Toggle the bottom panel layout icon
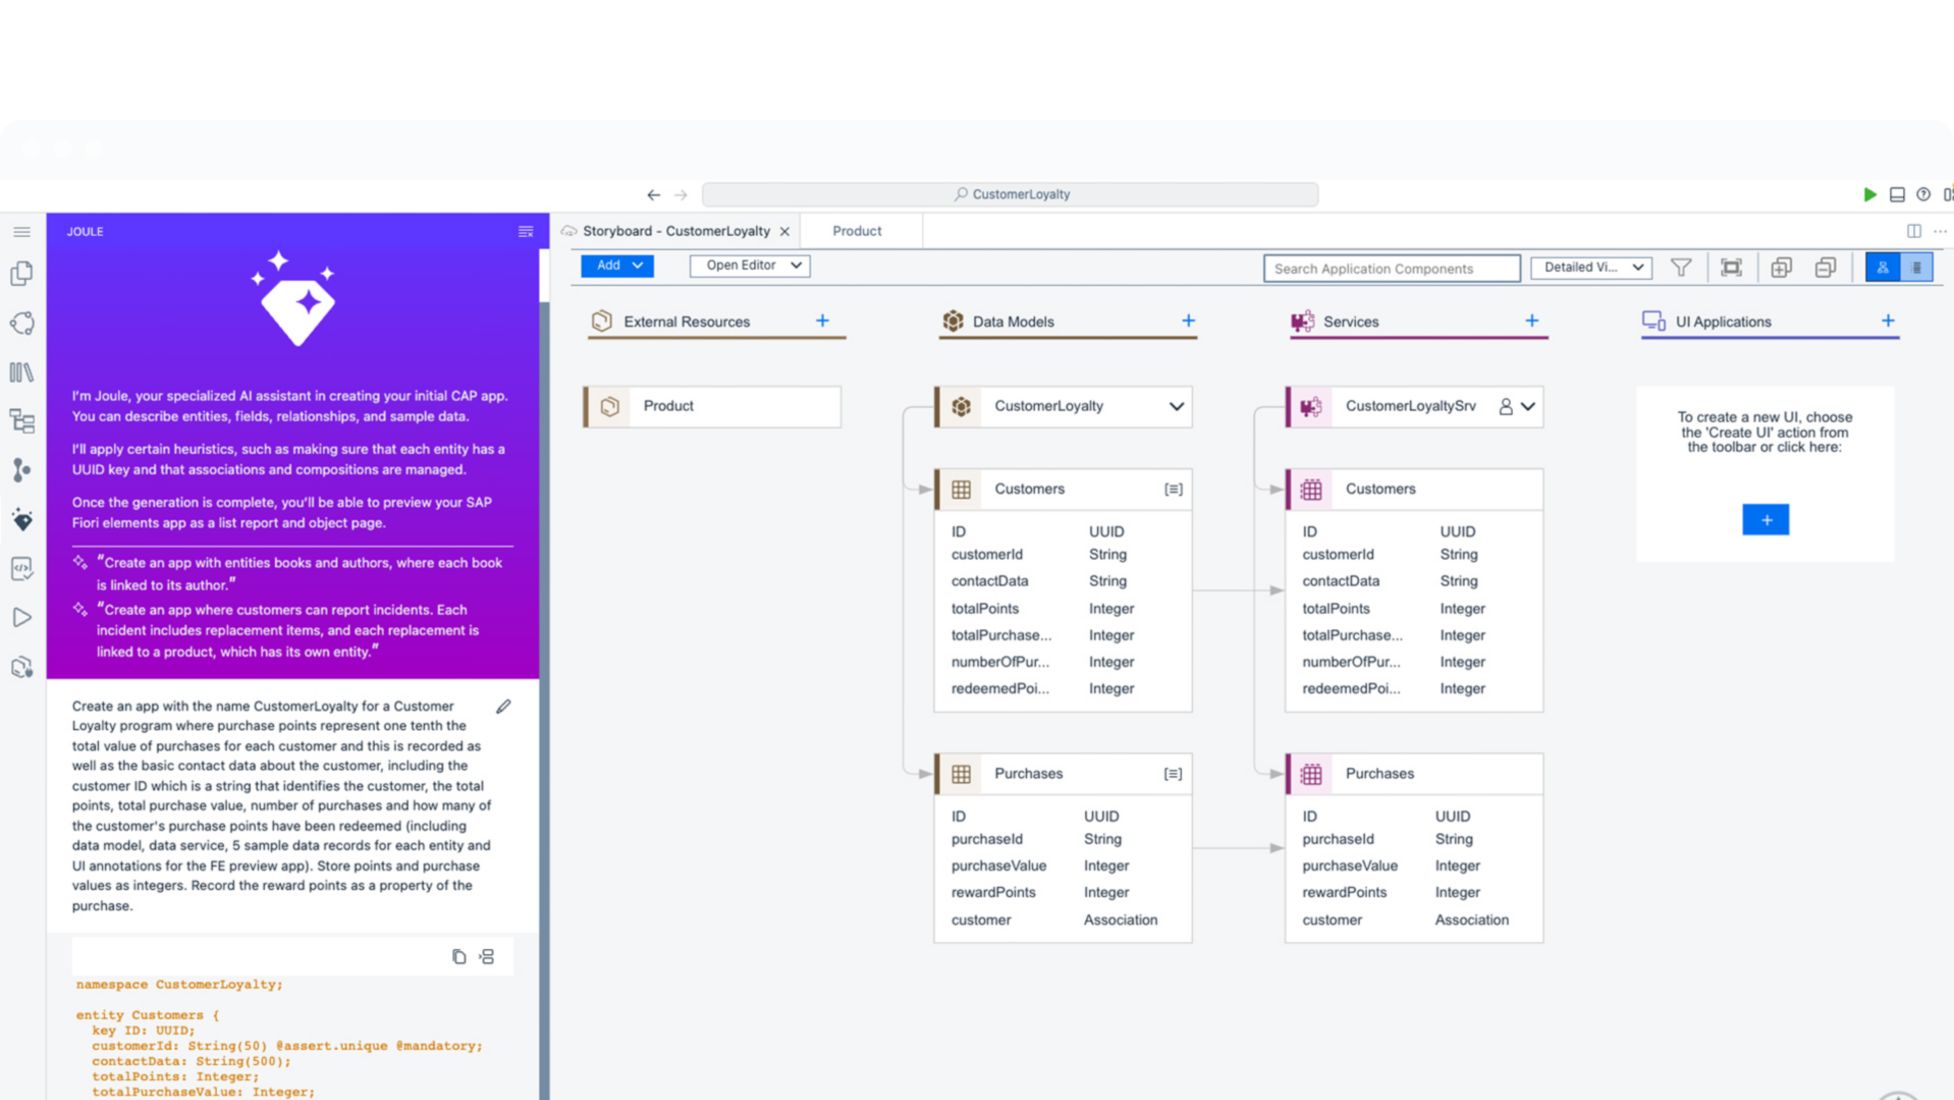1954x1100 pixels. 1897,195
